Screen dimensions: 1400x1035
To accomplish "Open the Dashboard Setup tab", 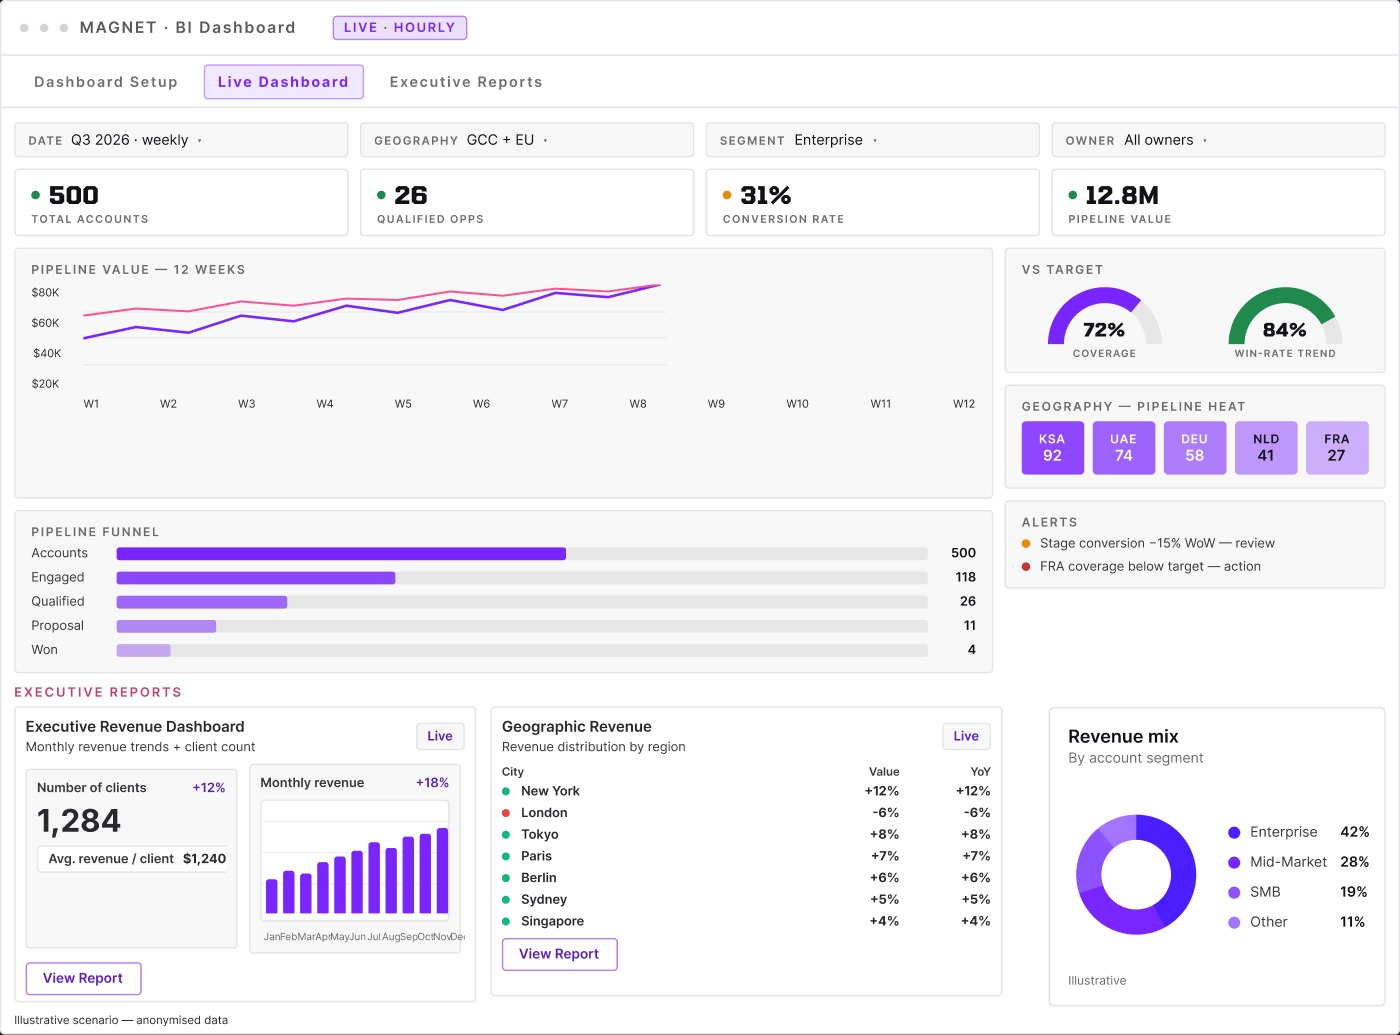I will tap(106, 82).
